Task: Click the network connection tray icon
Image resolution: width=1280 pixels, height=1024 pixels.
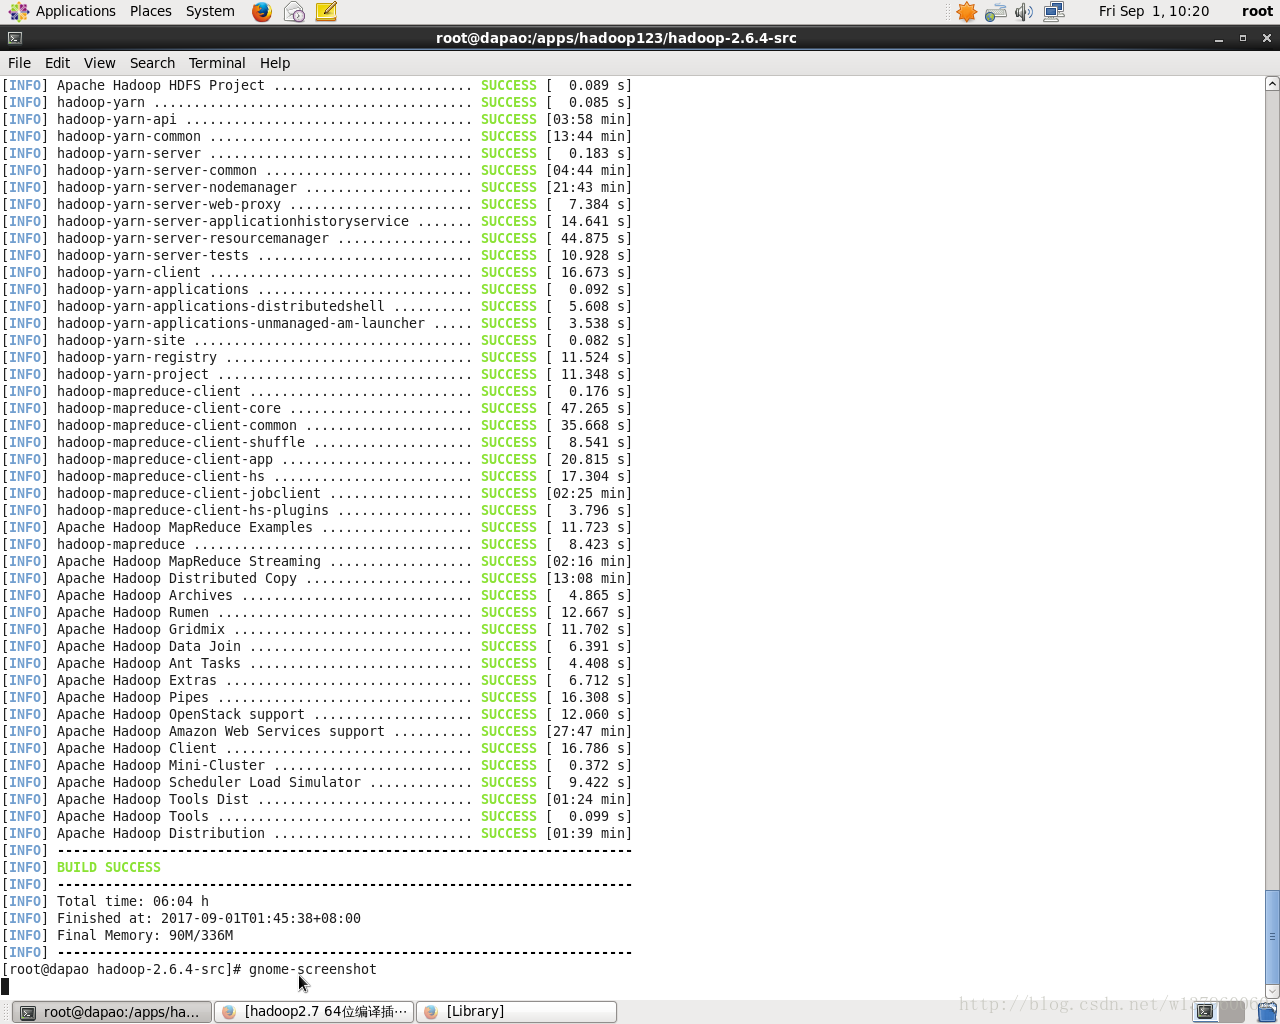Action: [x=1054, y=12]
